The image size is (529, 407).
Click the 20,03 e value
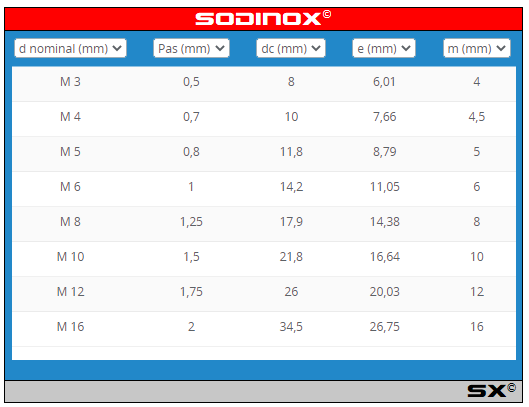384,292
